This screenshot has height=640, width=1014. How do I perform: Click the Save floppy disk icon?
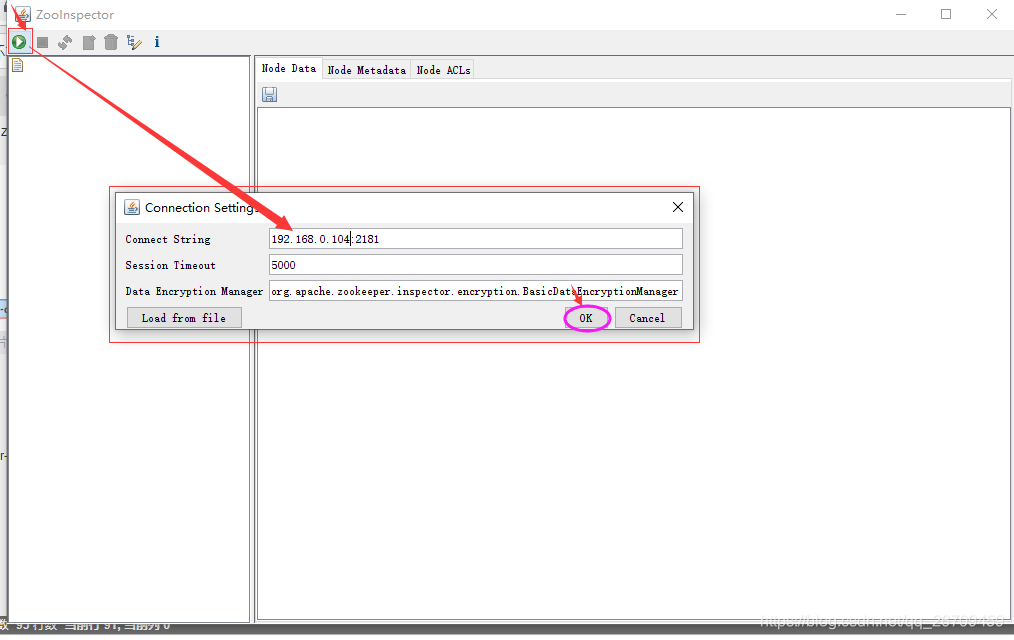[x=269, y=95]
